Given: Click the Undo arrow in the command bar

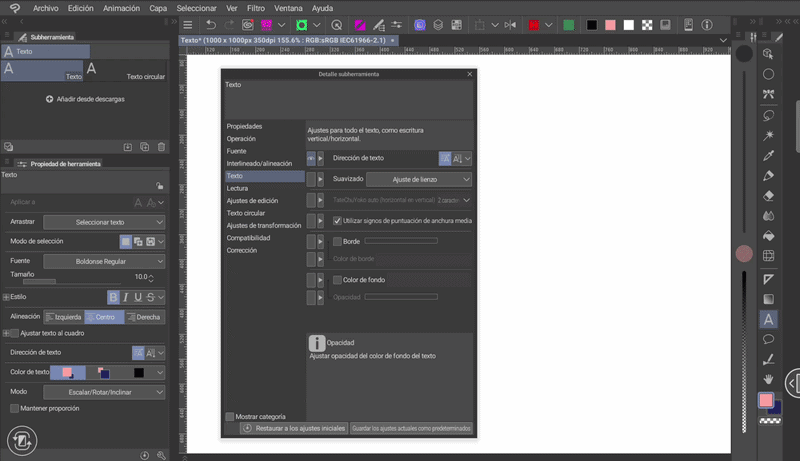Looking at the screenshot, I should pos(210,23).
